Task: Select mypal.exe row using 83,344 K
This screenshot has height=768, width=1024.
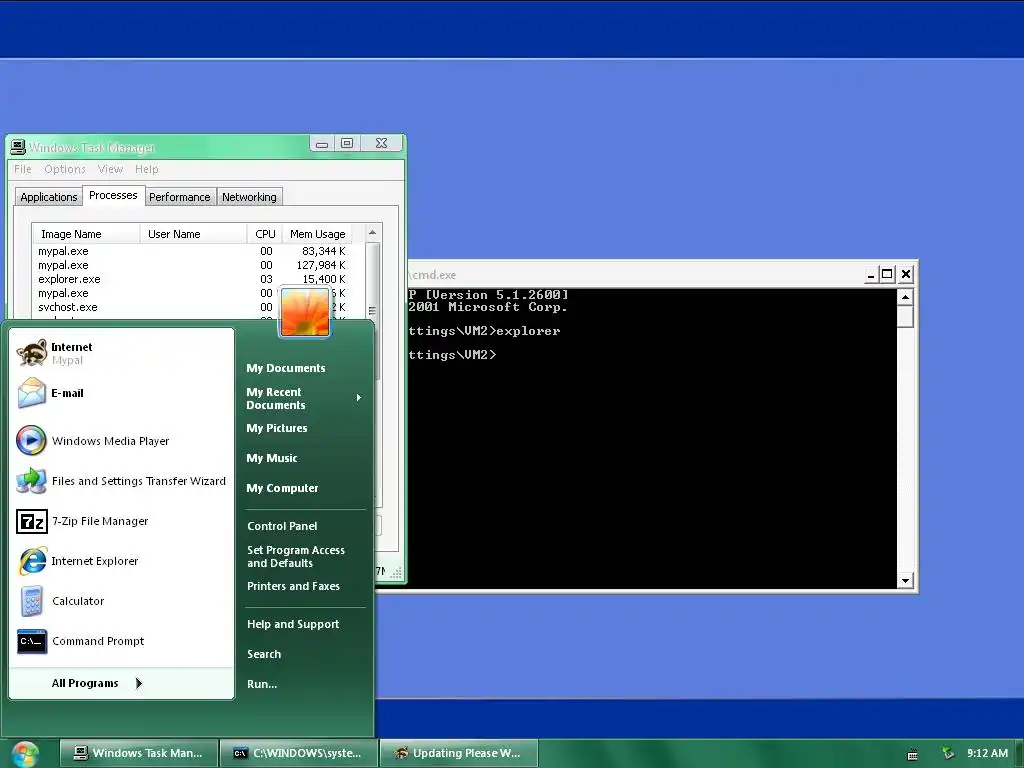Action: pos(191,251)
